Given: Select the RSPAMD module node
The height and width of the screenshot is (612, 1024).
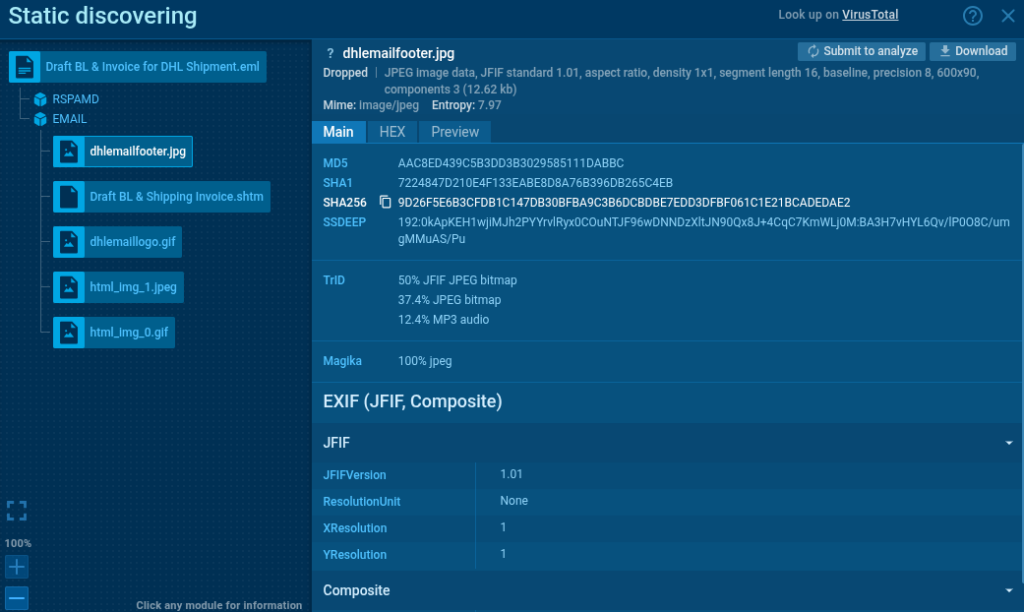Looking at the screenshot, I should click(75, 99).
